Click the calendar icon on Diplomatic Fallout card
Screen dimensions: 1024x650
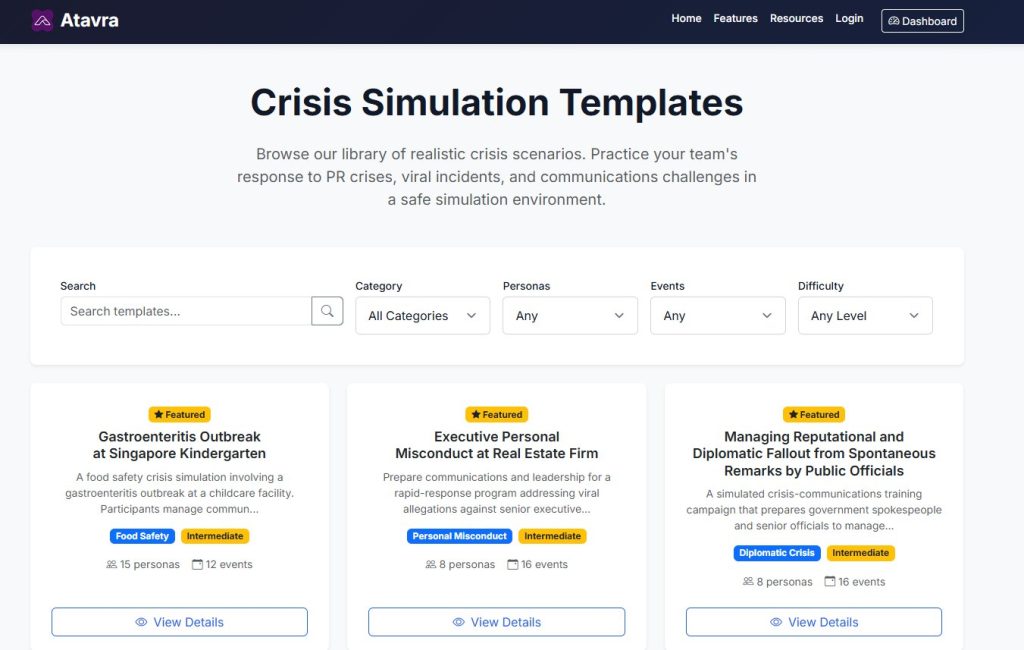coord(830,582)
